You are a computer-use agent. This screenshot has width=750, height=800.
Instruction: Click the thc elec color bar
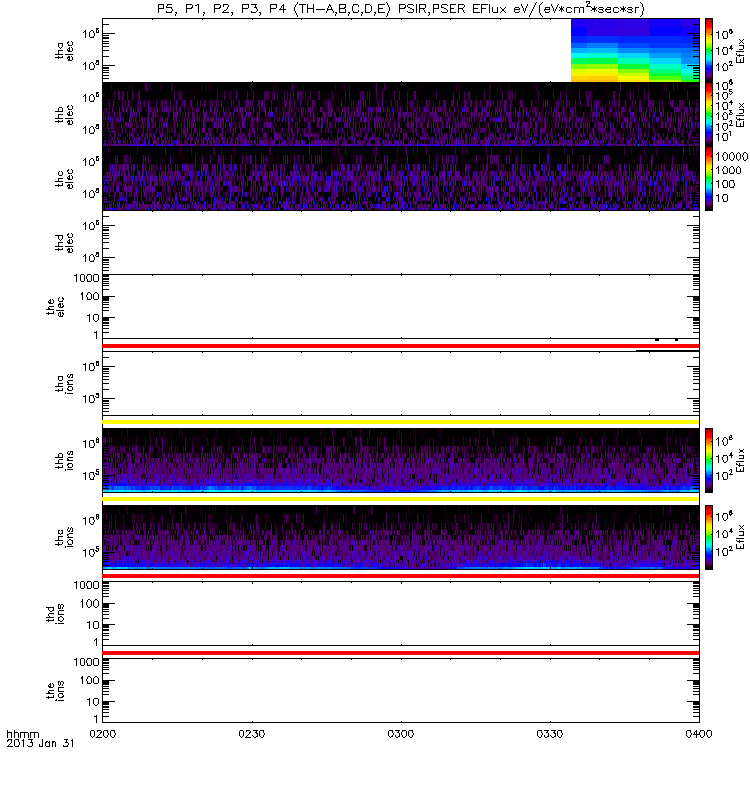click(x=709, y=178)
